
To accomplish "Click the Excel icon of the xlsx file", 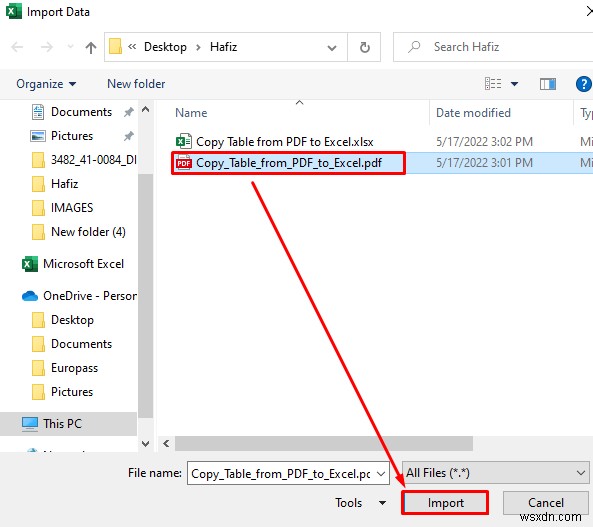I will click(184, 141).
